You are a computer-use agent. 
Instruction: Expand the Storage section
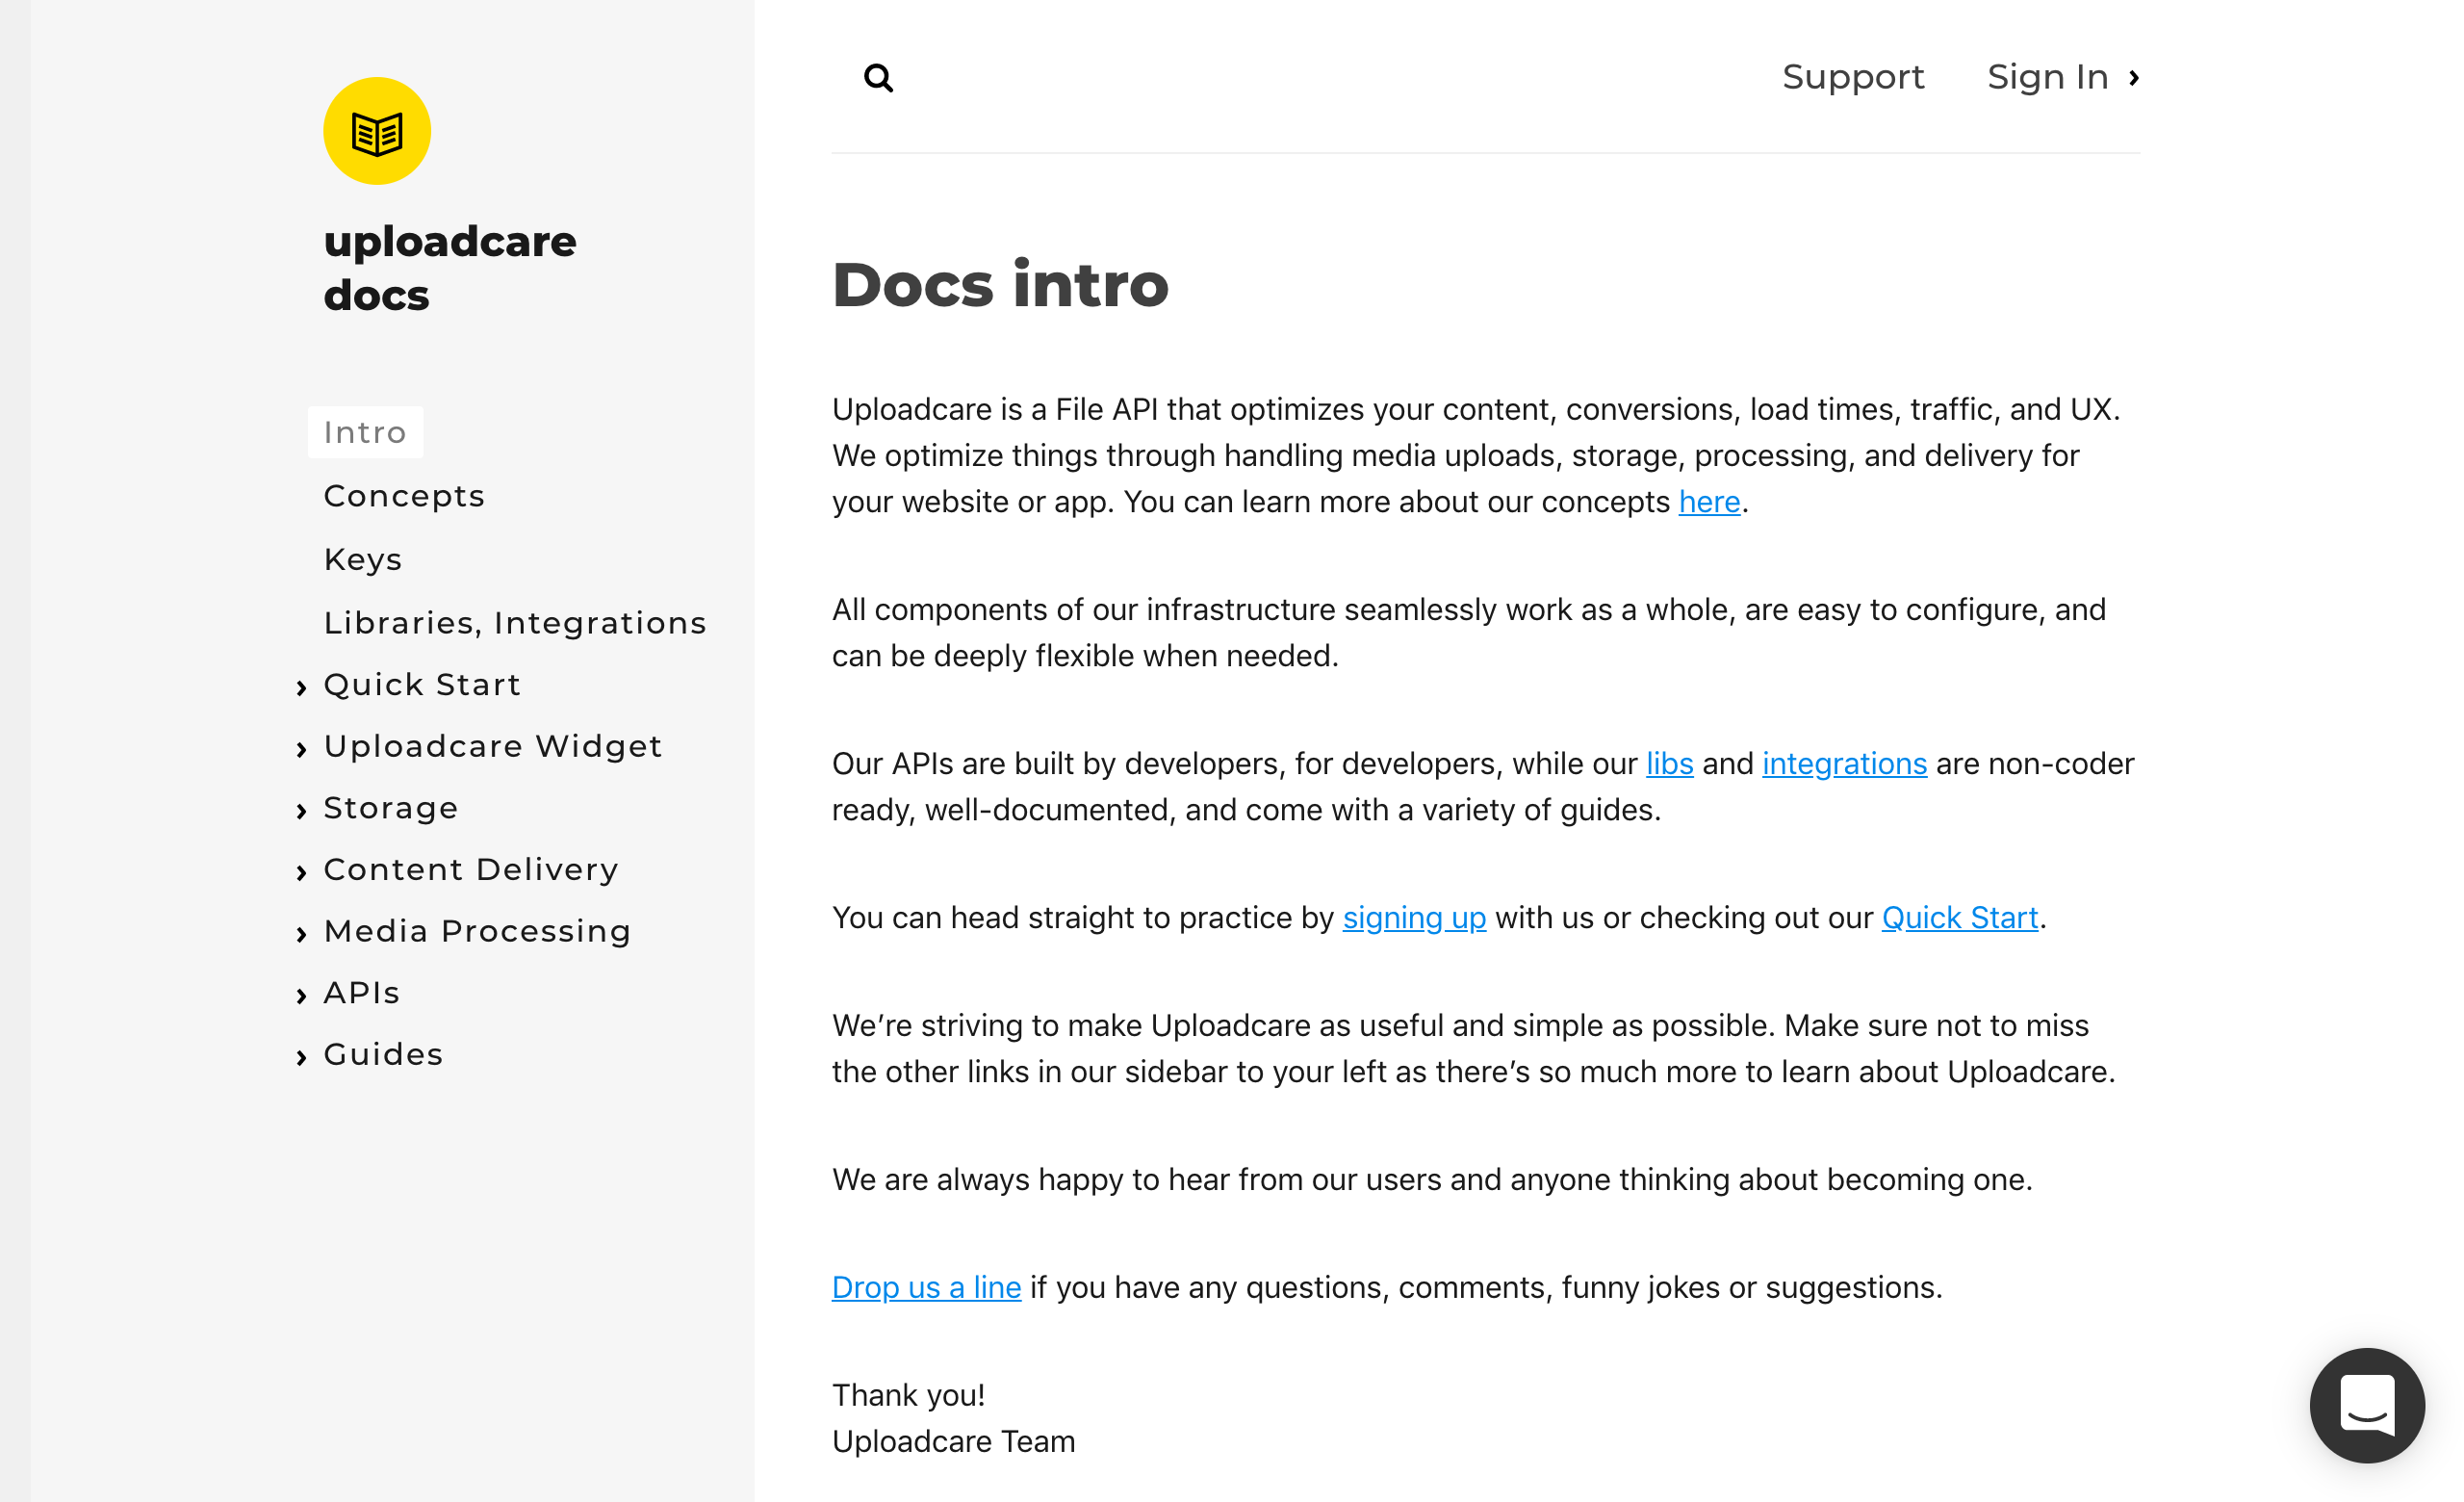[x=391, y=808]
